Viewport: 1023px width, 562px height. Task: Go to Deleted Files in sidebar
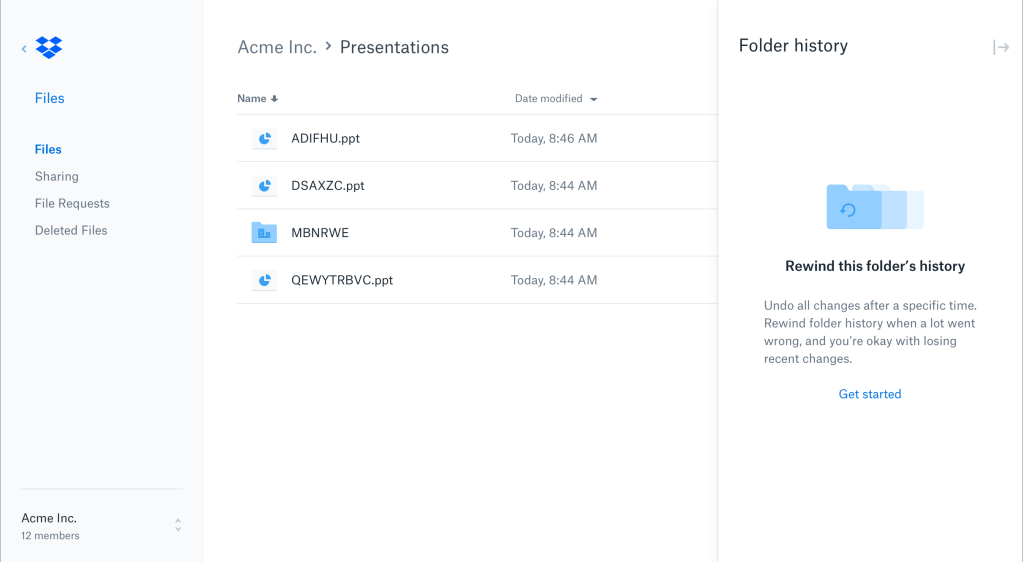click(x=71, y=230)
